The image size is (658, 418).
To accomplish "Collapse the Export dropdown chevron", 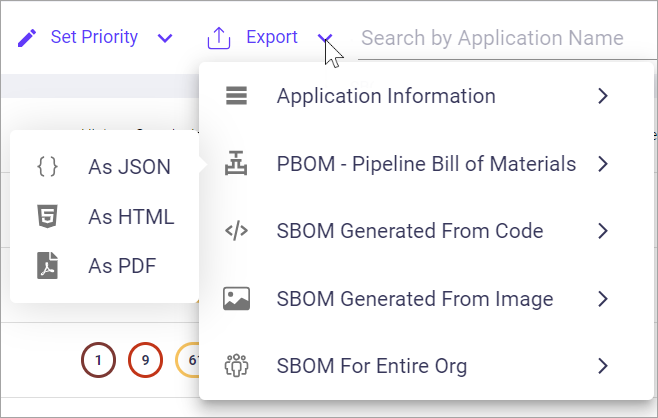I will click(x=326, y=38).
